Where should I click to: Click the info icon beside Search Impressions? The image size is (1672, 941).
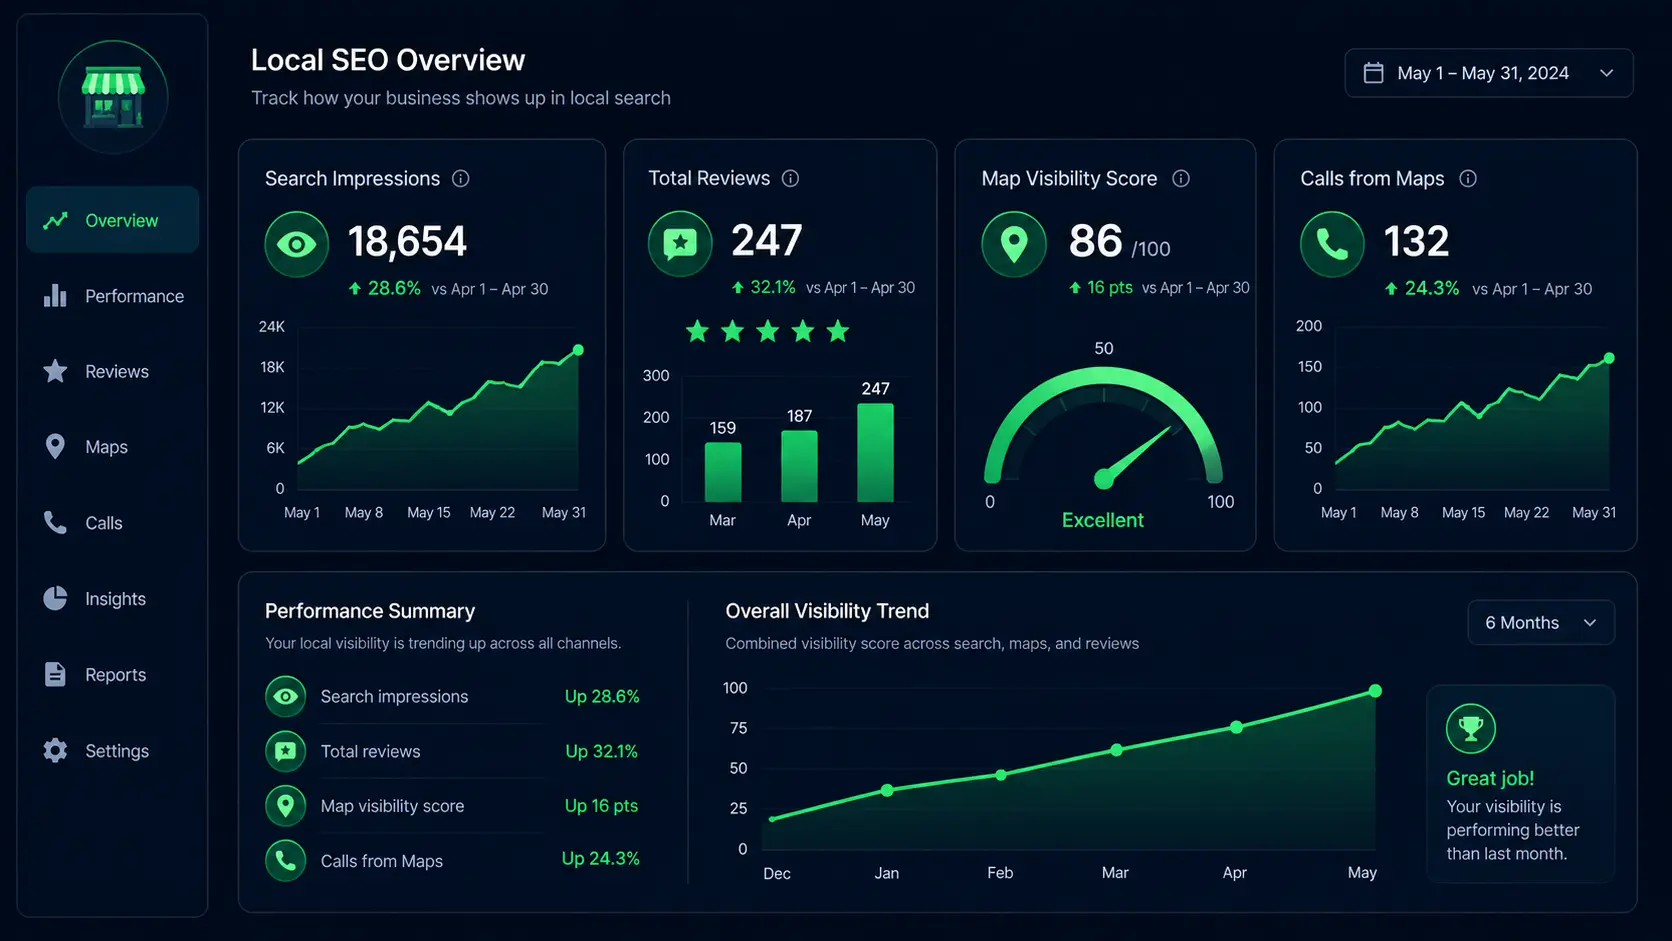tap(461, 179)
